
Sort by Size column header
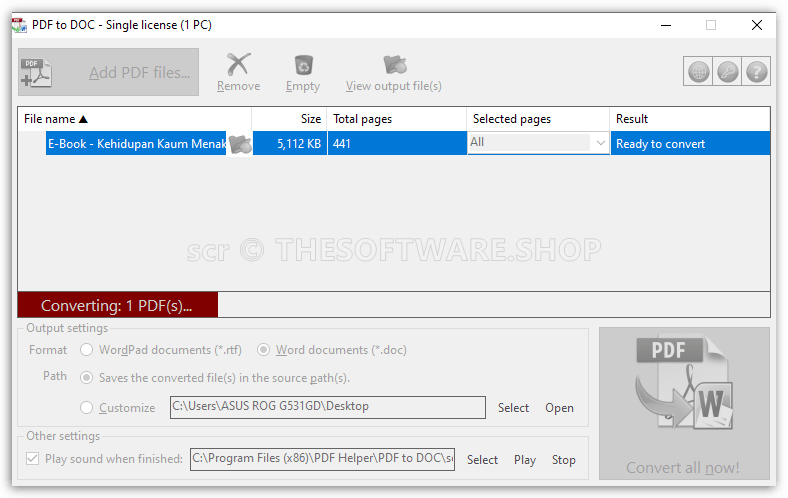(289, 119)
